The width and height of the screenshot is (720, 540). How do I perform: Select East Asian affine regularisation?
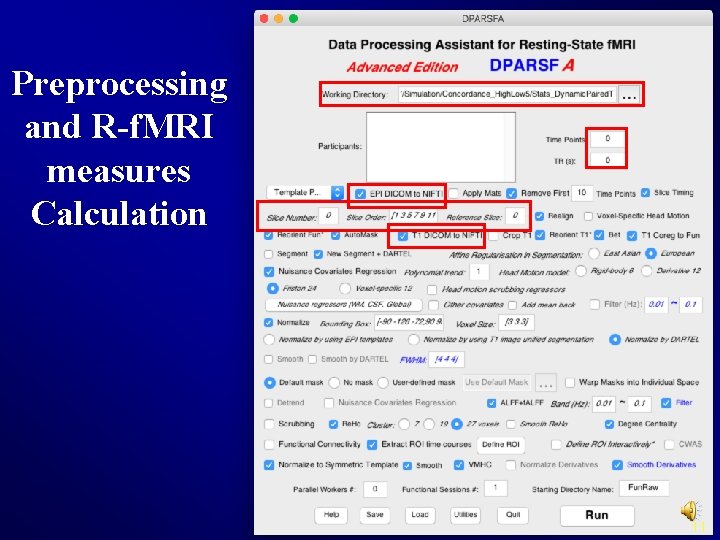594,253
